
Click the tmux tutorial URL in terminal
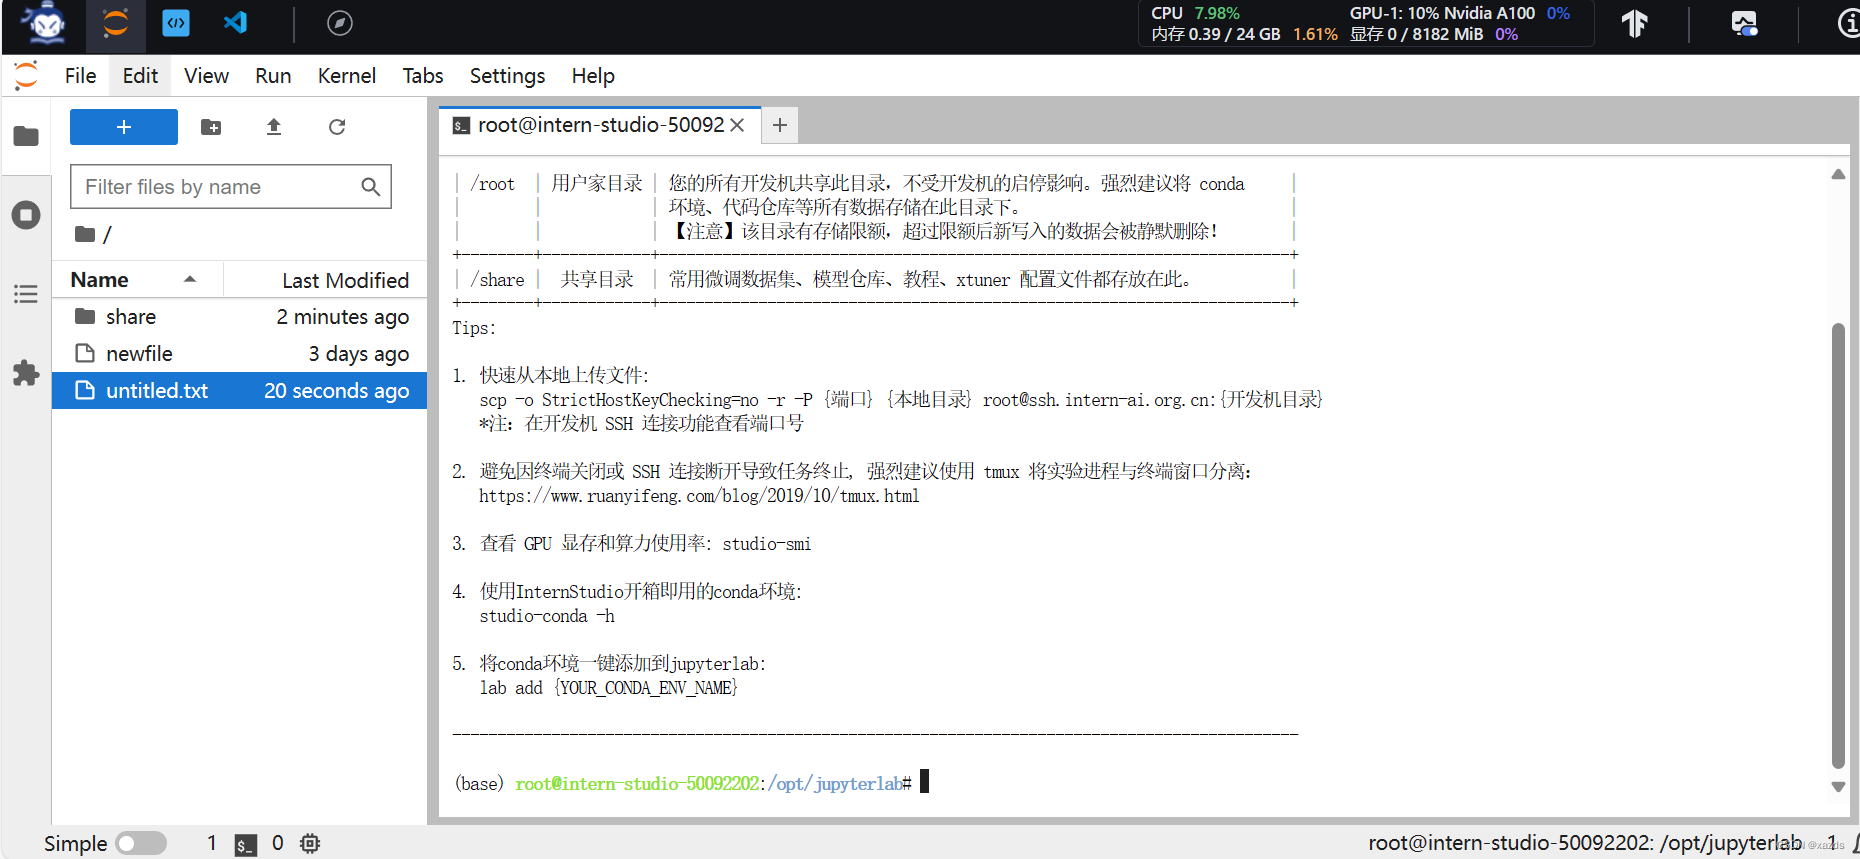[699, 496]
